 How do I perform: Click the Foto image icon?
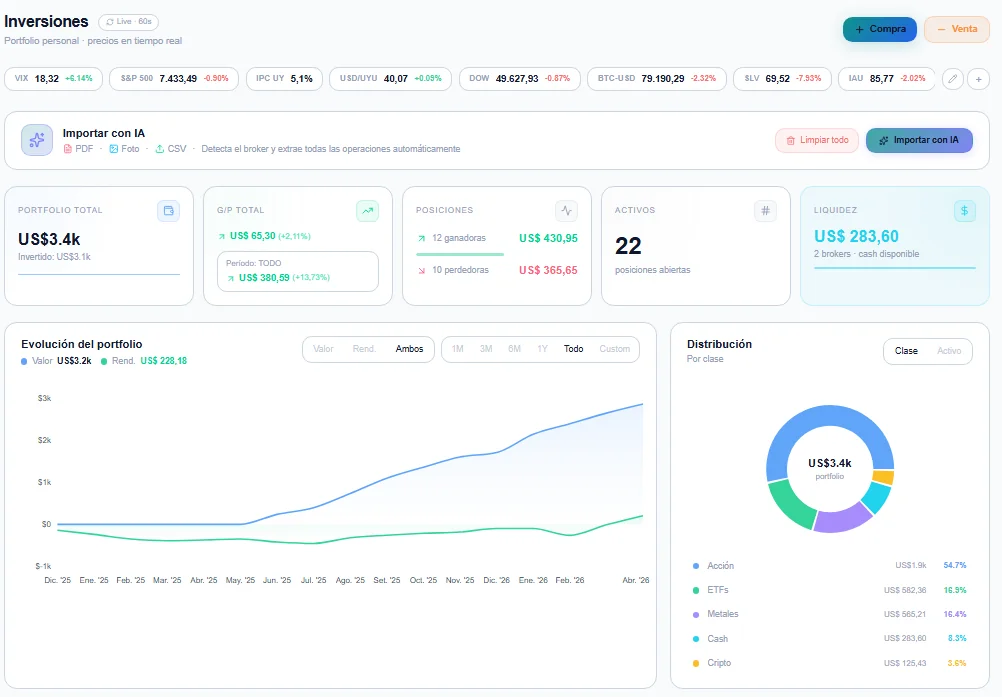pos(114,149)
